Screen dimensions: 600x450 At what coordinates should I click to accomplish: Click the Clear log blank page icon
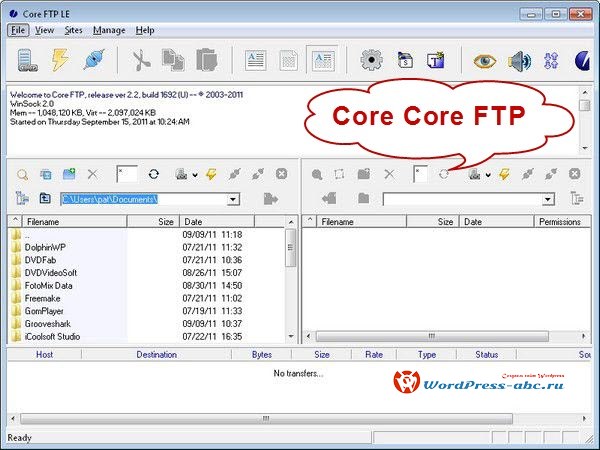click(289, 60)
